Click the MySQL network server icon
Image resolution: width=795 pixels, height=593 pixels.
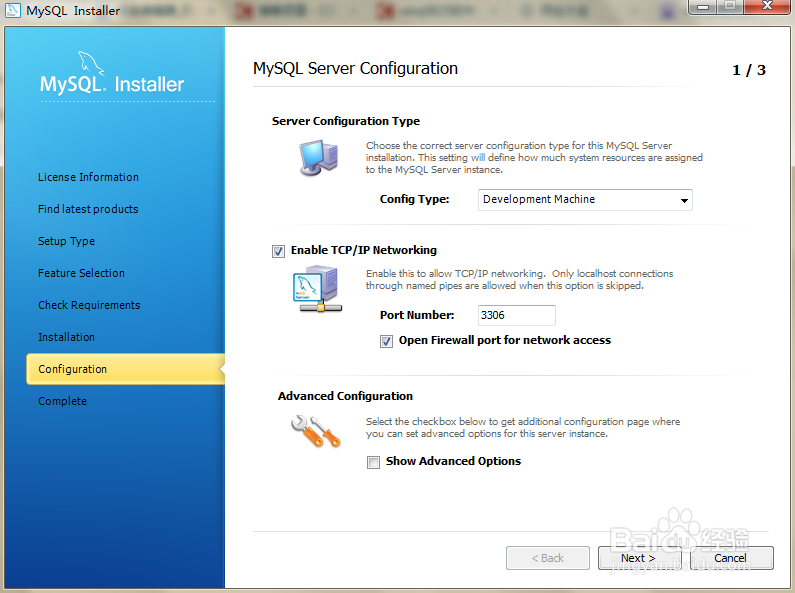pos(318,289)
